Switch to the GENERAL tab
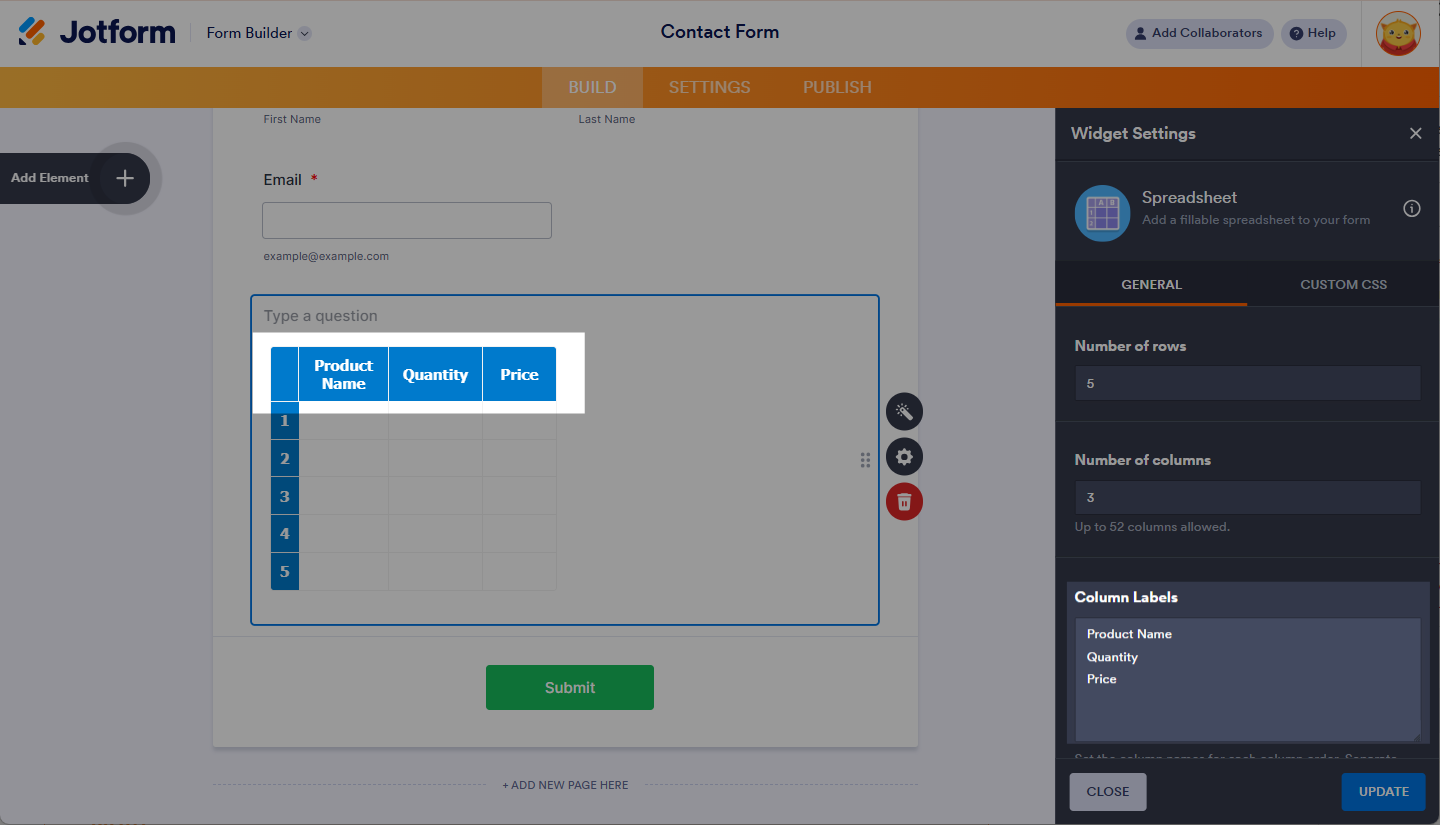This screenshot has width=1440, height=825. click(1151, 285)
